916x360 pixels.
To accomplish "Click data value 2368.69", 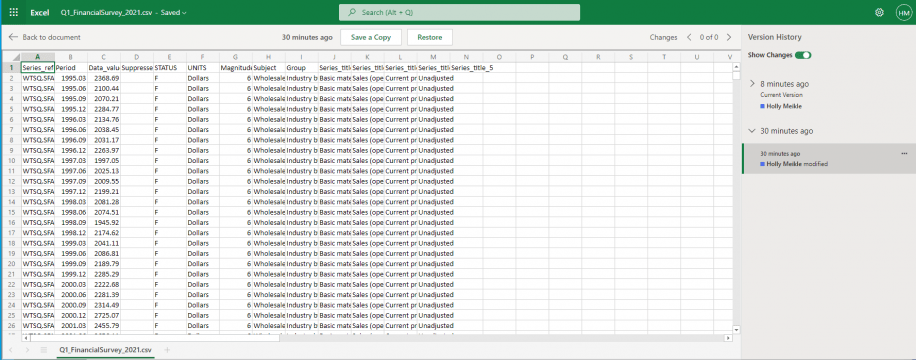I will tap(103, 78).
